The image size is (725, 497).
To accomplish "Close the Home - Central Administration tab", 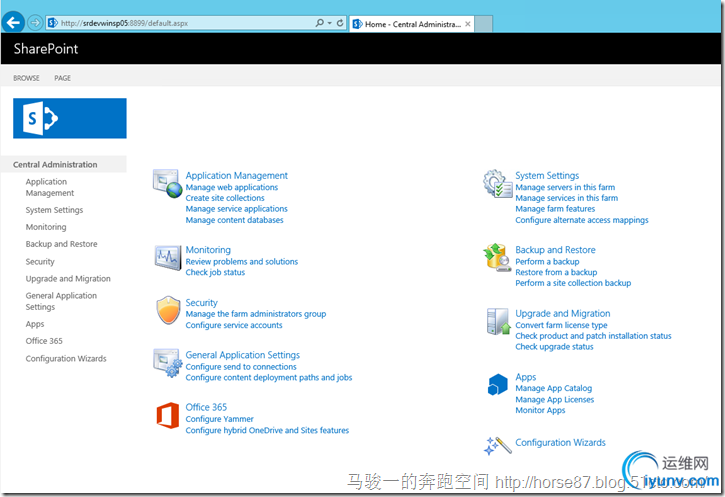I will click(468, 24).
